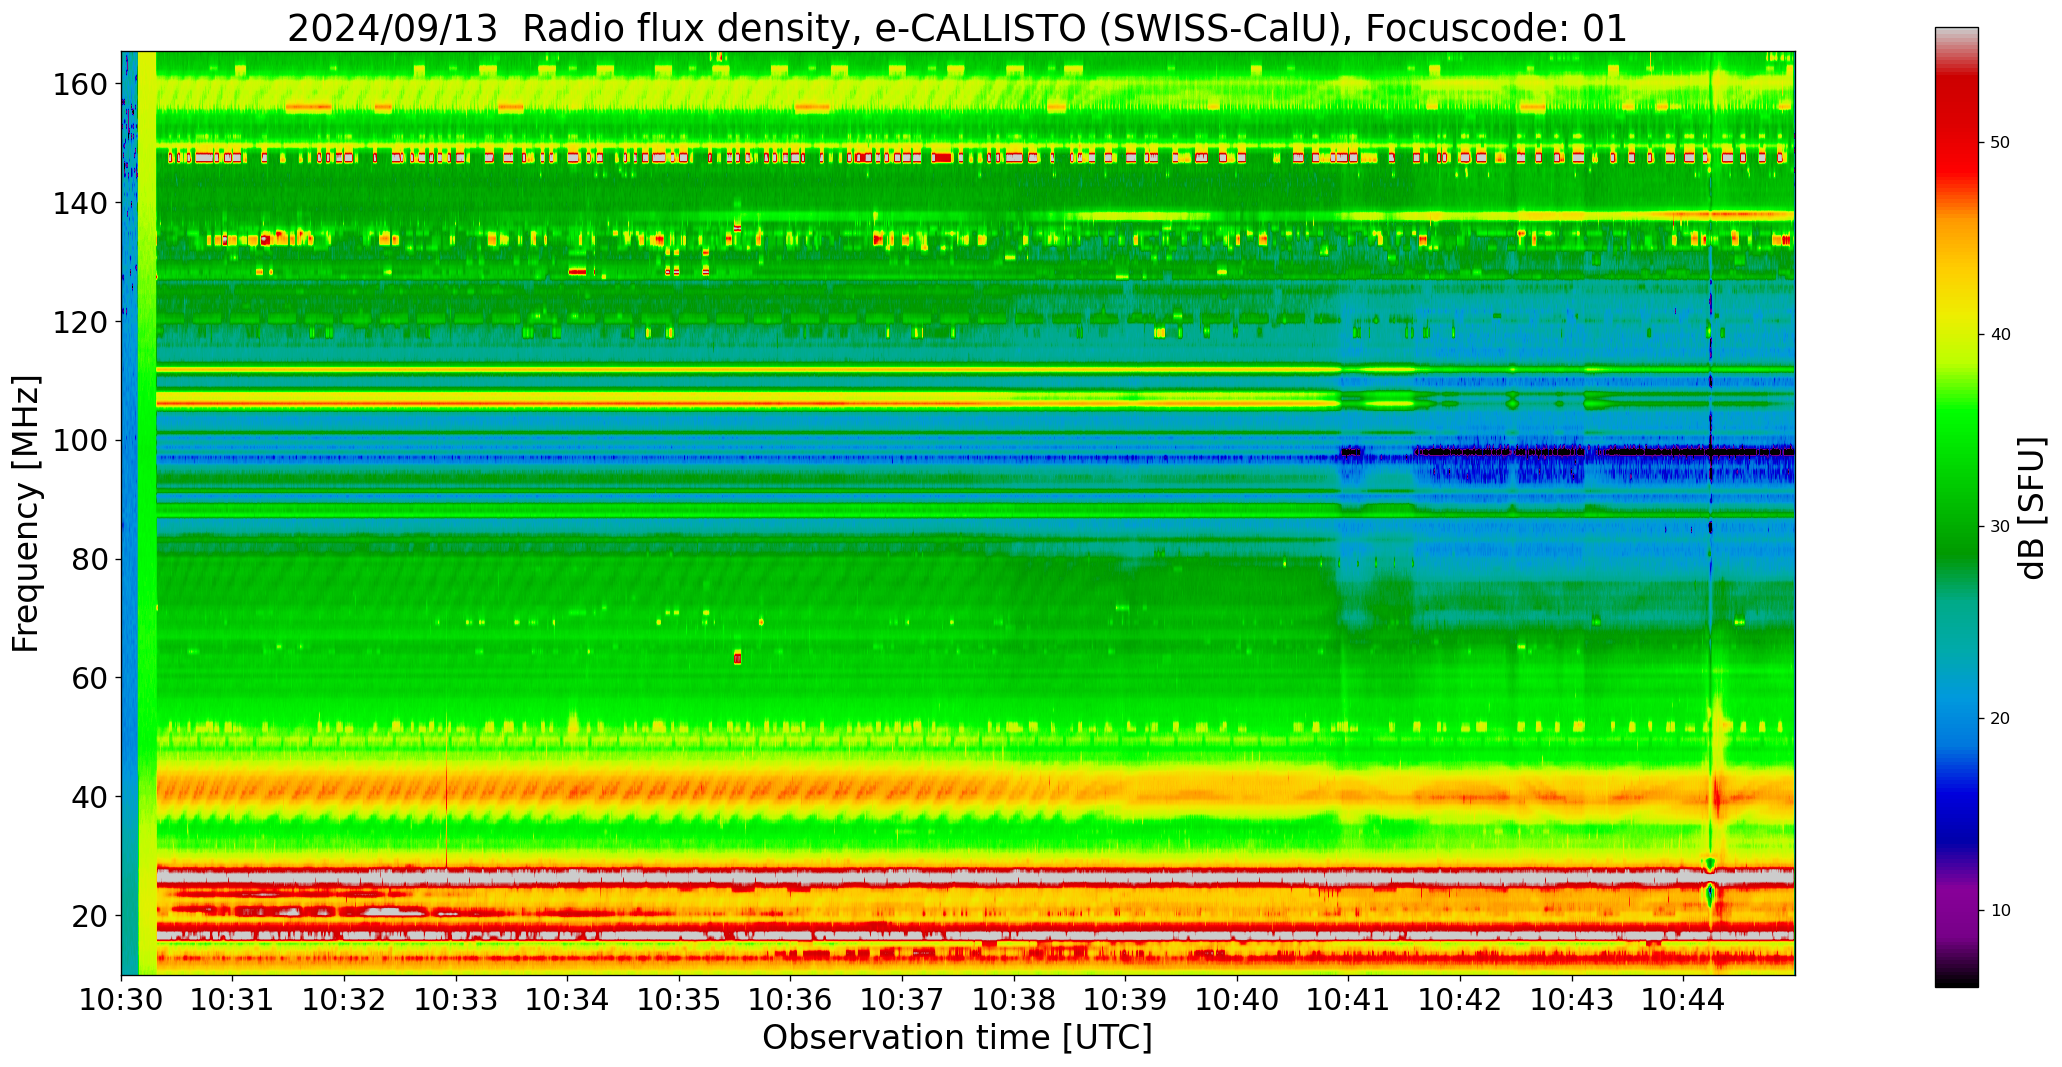Click the 10:31 time tick label

[233, 999]
